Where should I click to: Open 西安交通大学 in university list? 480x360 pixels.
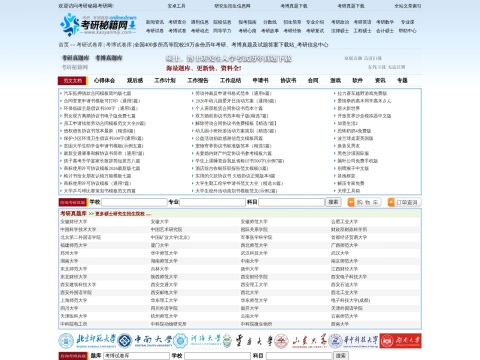164,285
